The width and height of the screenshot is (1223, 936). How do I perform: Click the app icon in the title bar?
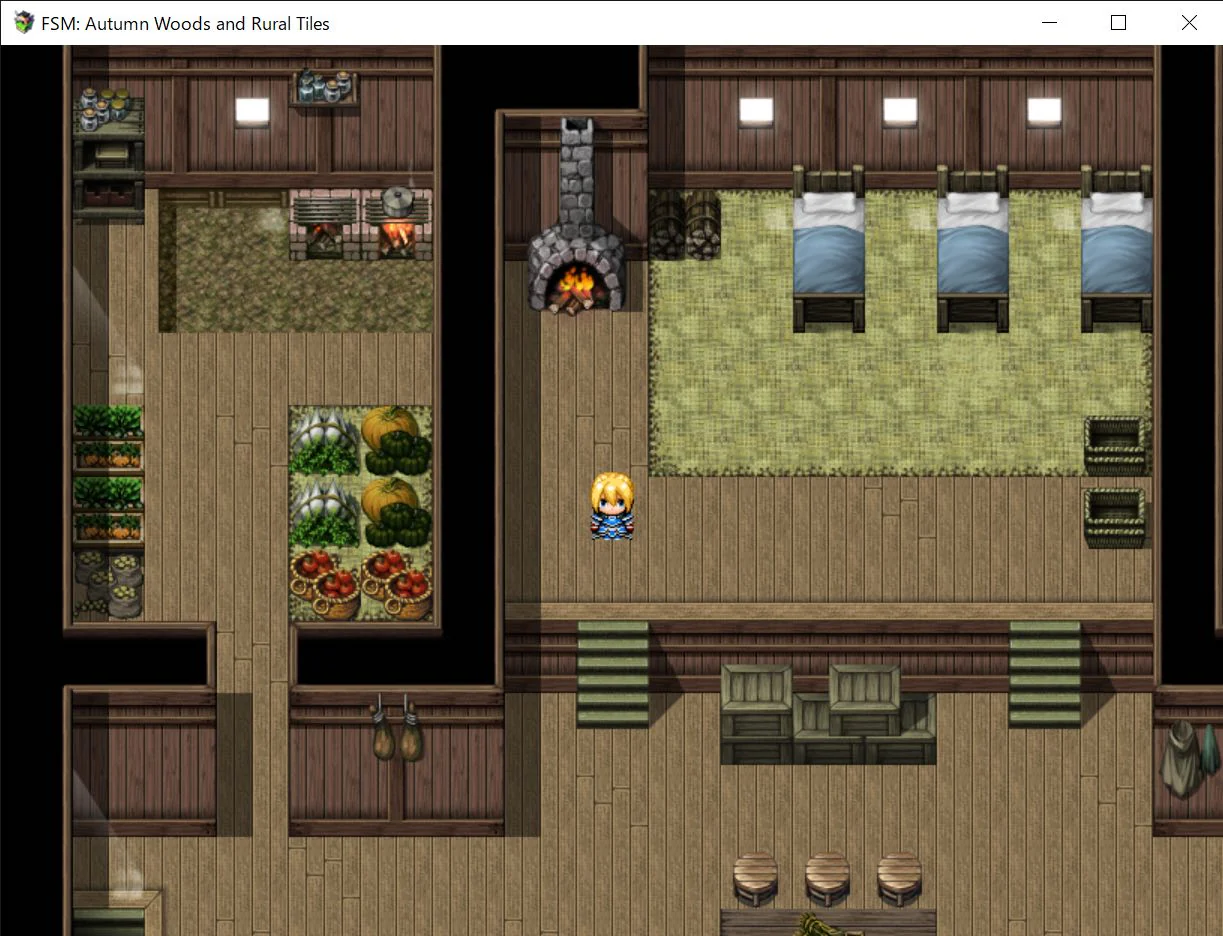click(23, 22)
